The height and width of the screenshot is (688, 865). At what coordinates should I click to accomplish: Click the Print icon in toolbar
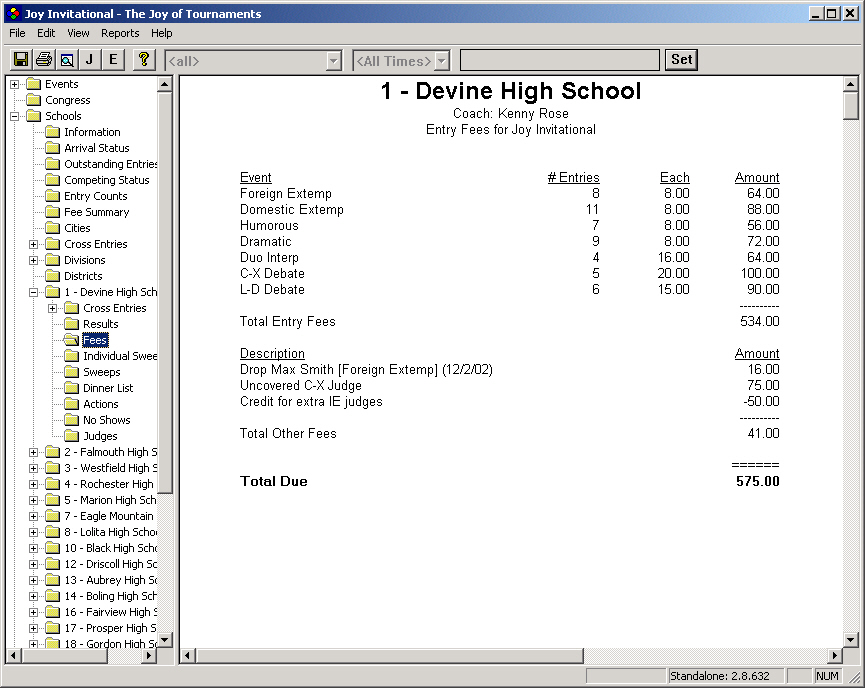click(43, 60)
